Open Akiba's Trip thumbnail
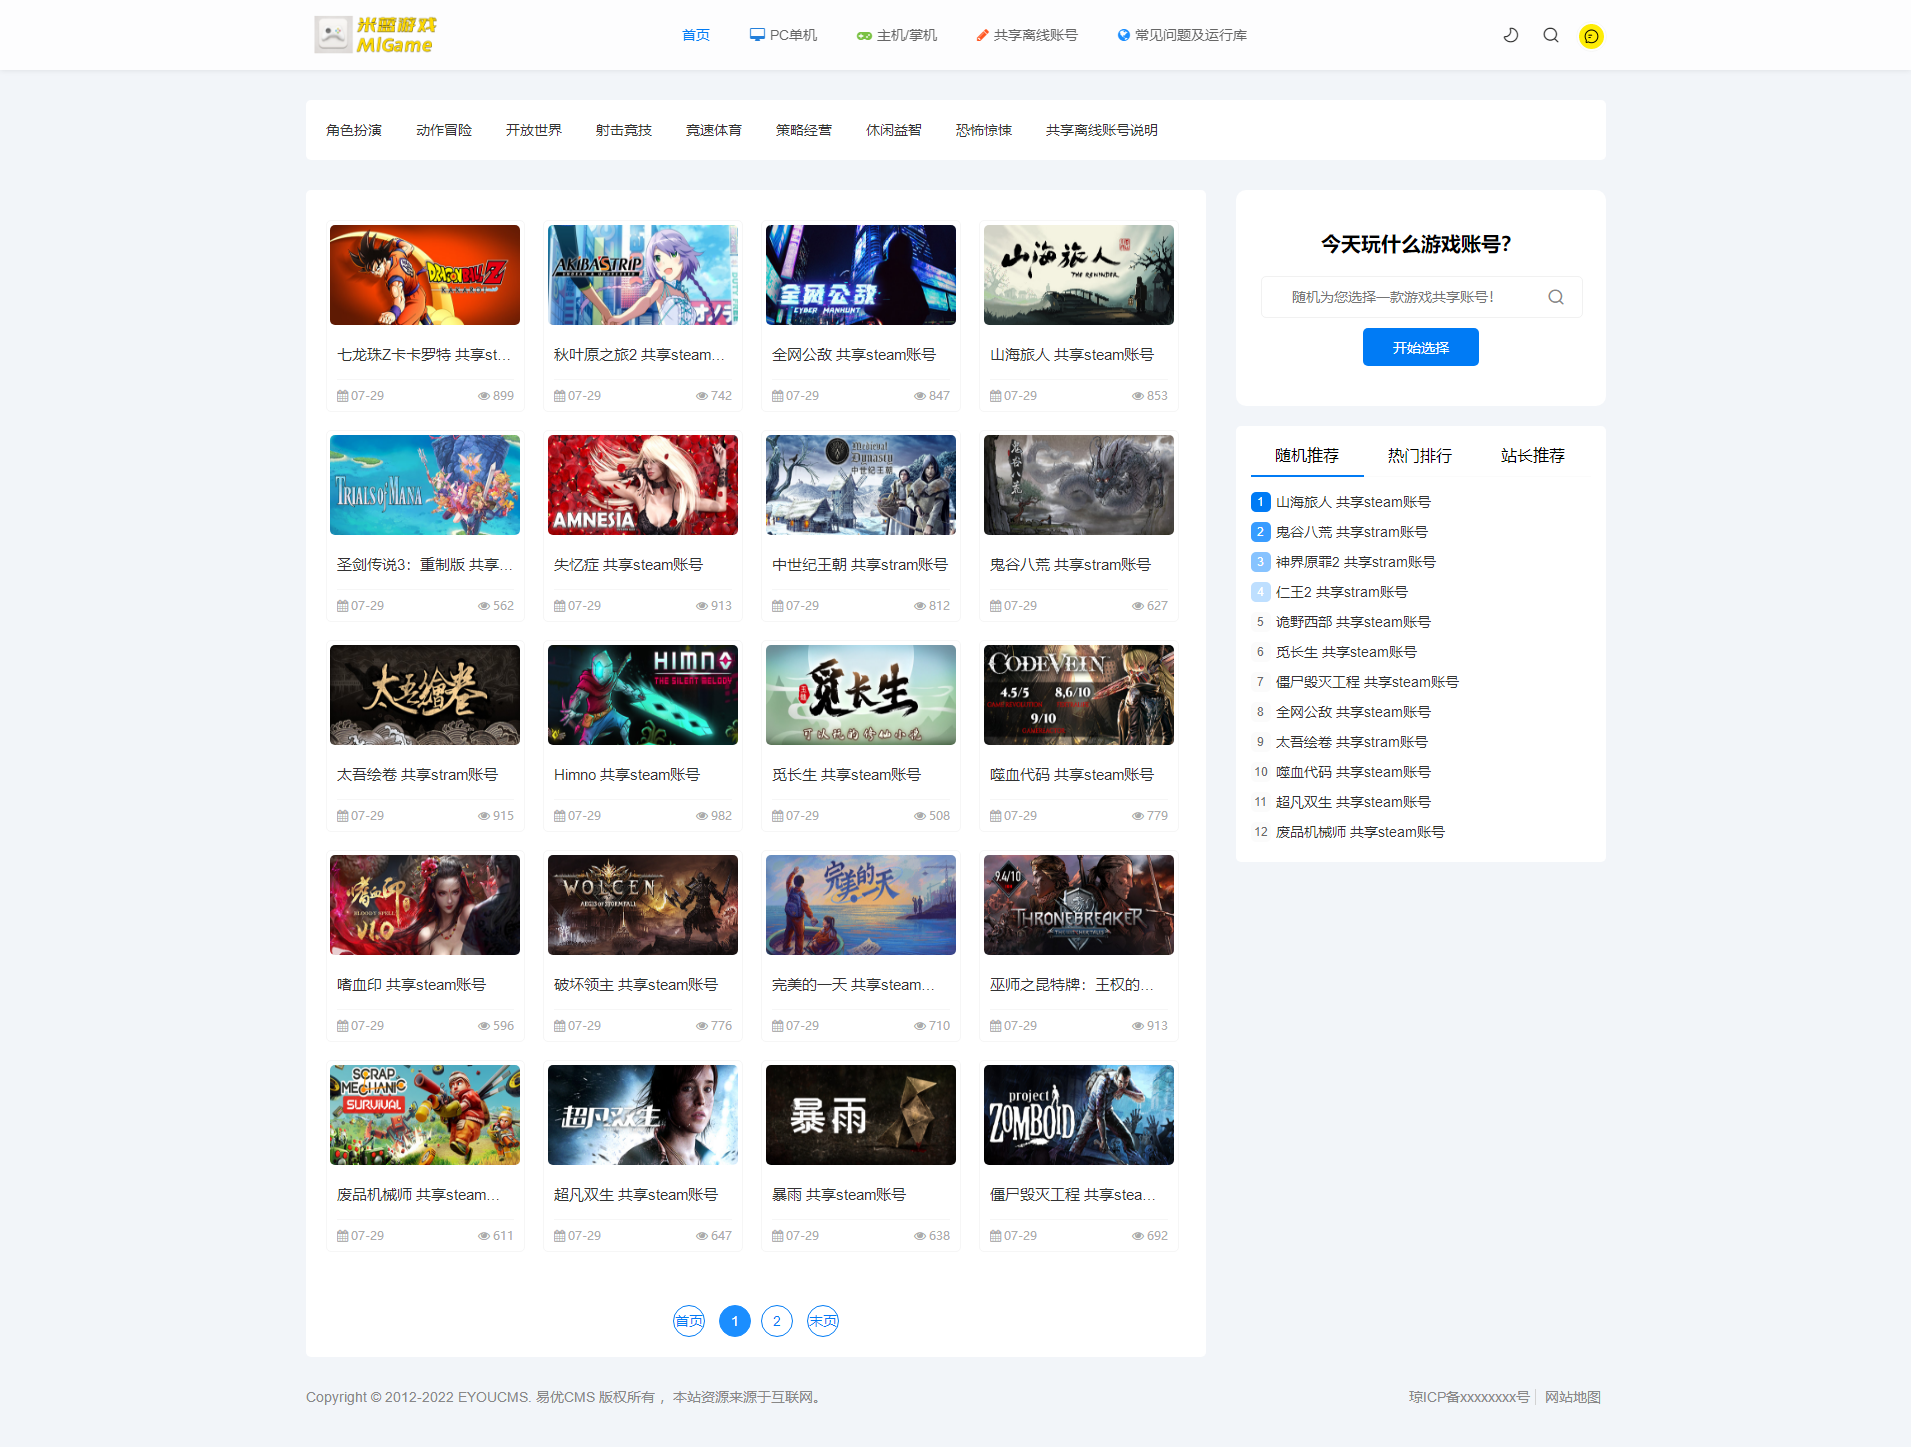 [x=643, y=275]
